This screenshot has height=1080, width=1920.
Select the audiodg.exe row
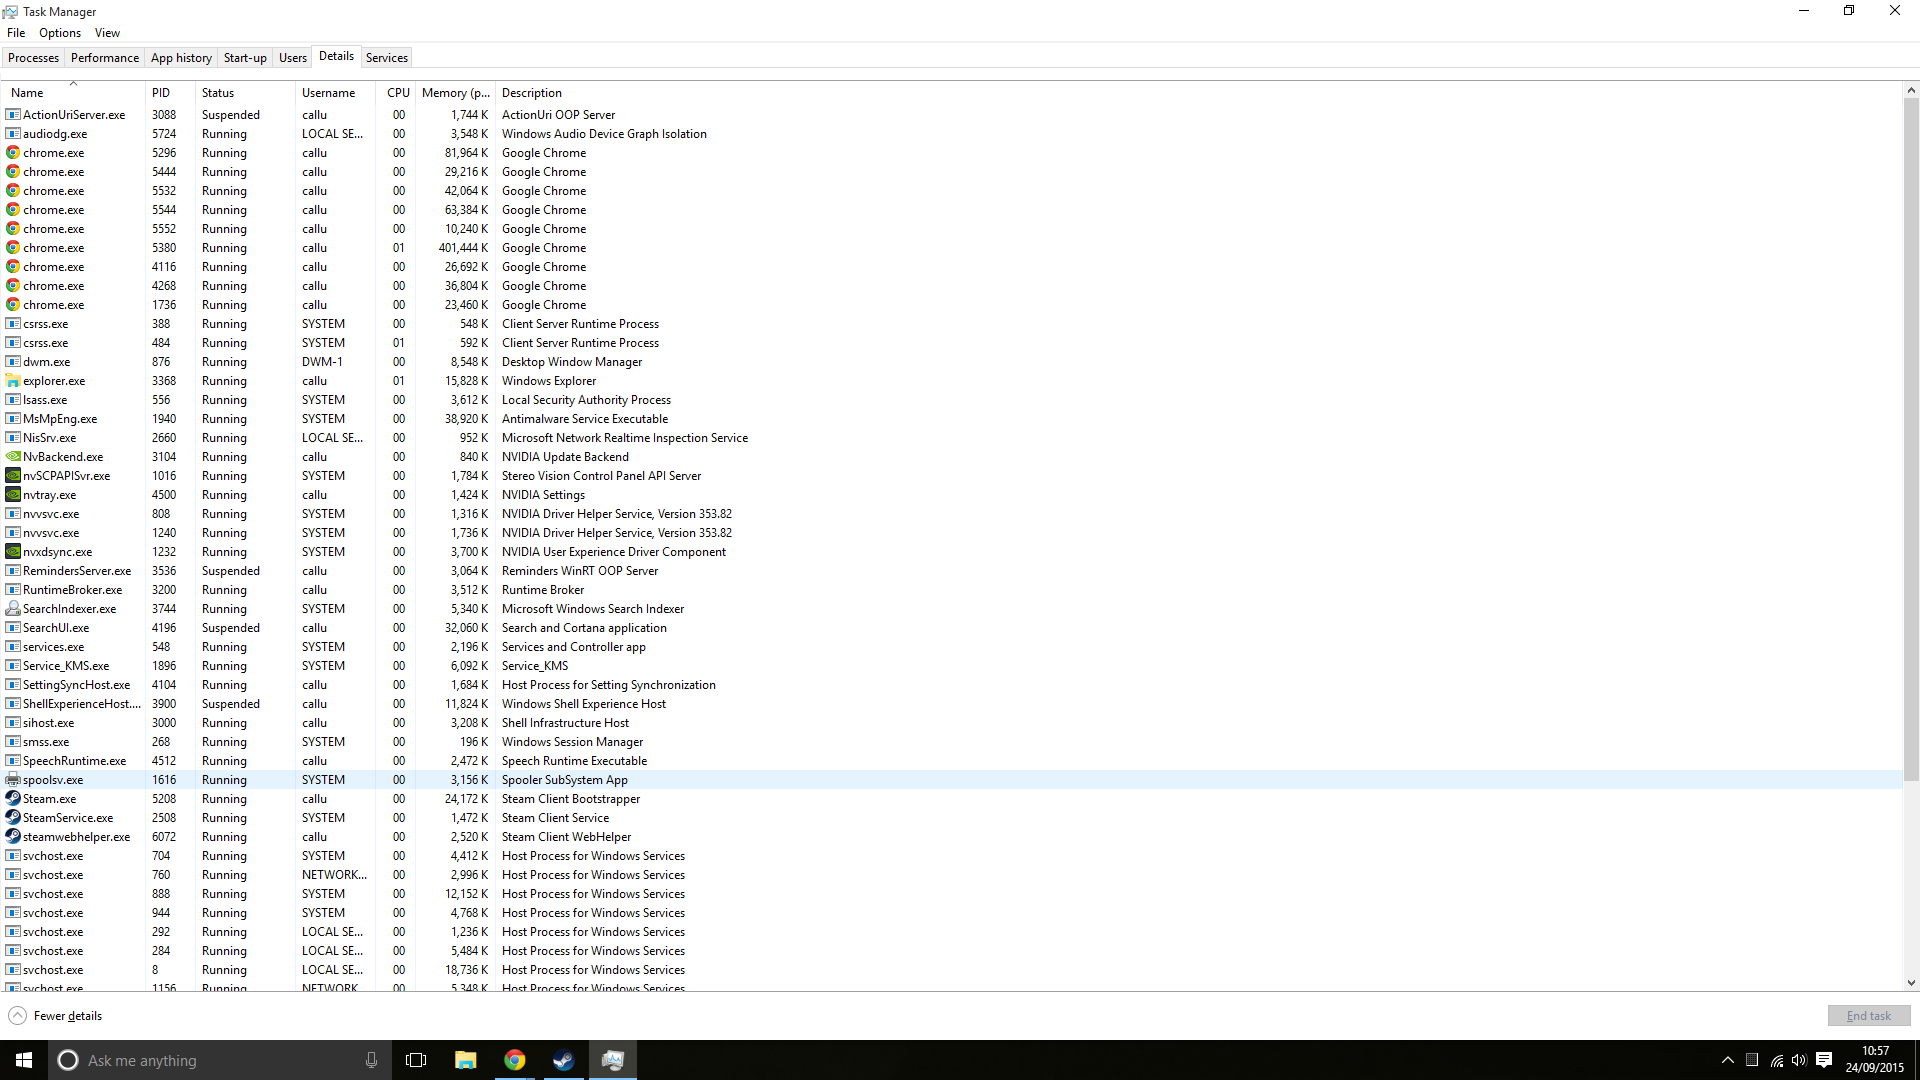pos(952,134)
